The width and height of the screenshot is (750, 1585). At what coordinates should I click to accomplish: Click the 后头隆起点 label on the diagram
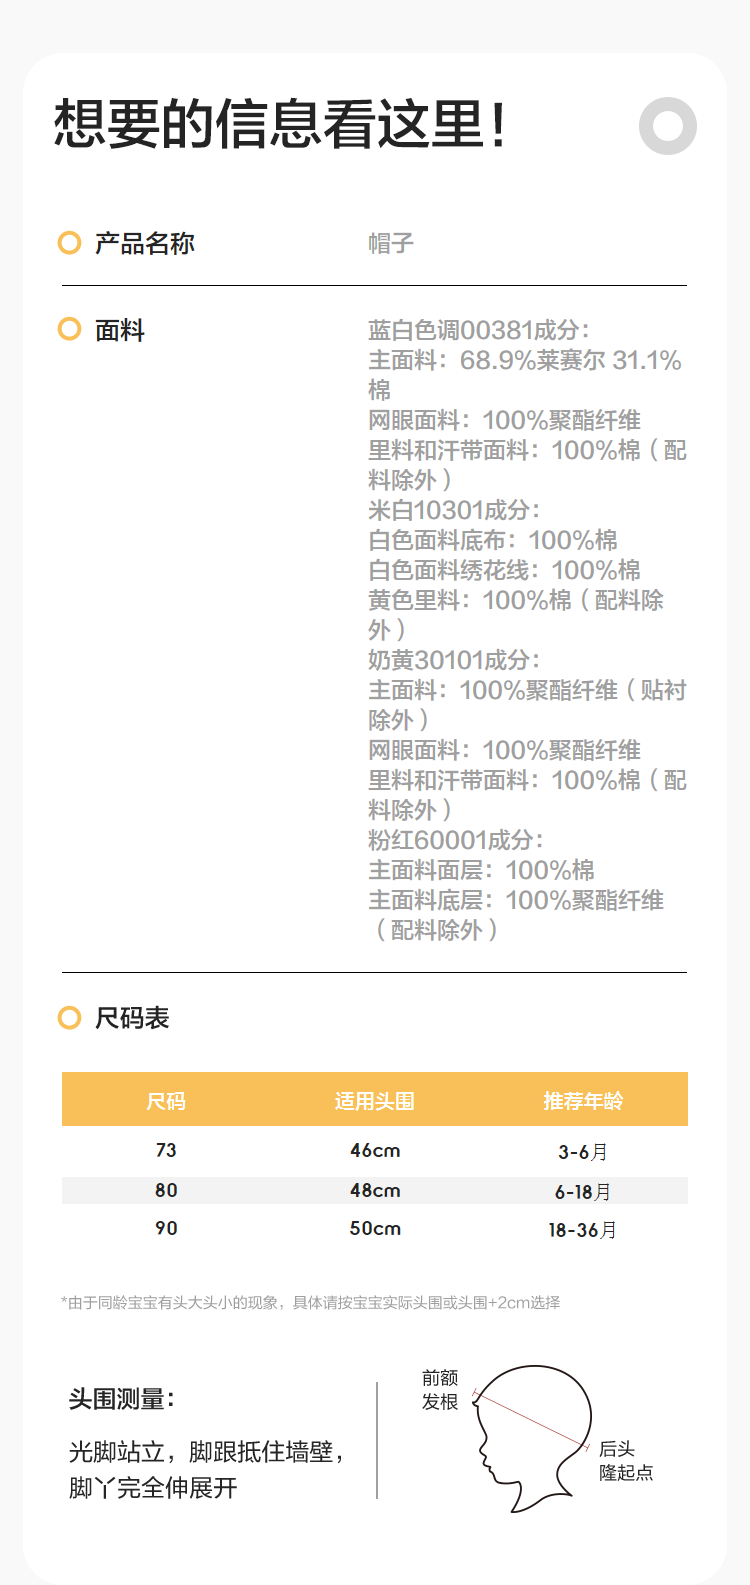pos(626,1460)
